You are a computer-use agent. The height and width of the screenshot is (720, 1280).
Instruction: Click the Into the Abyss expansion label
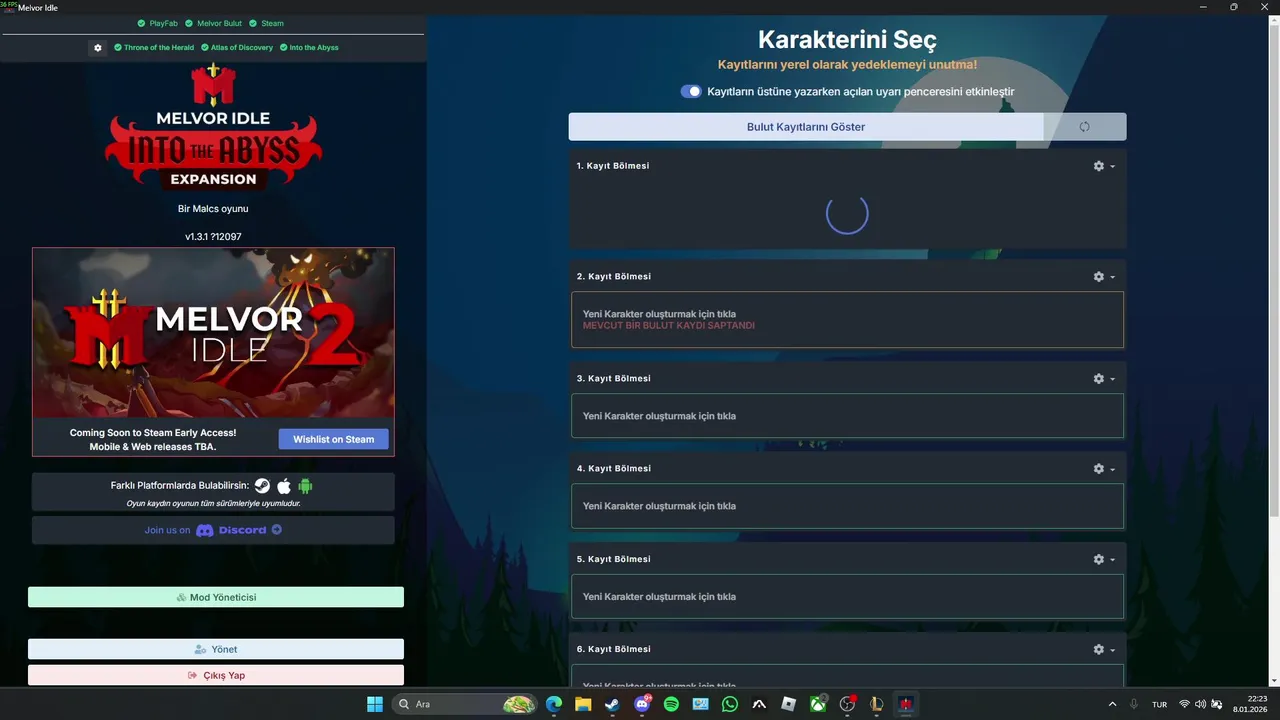coord(309,48)
